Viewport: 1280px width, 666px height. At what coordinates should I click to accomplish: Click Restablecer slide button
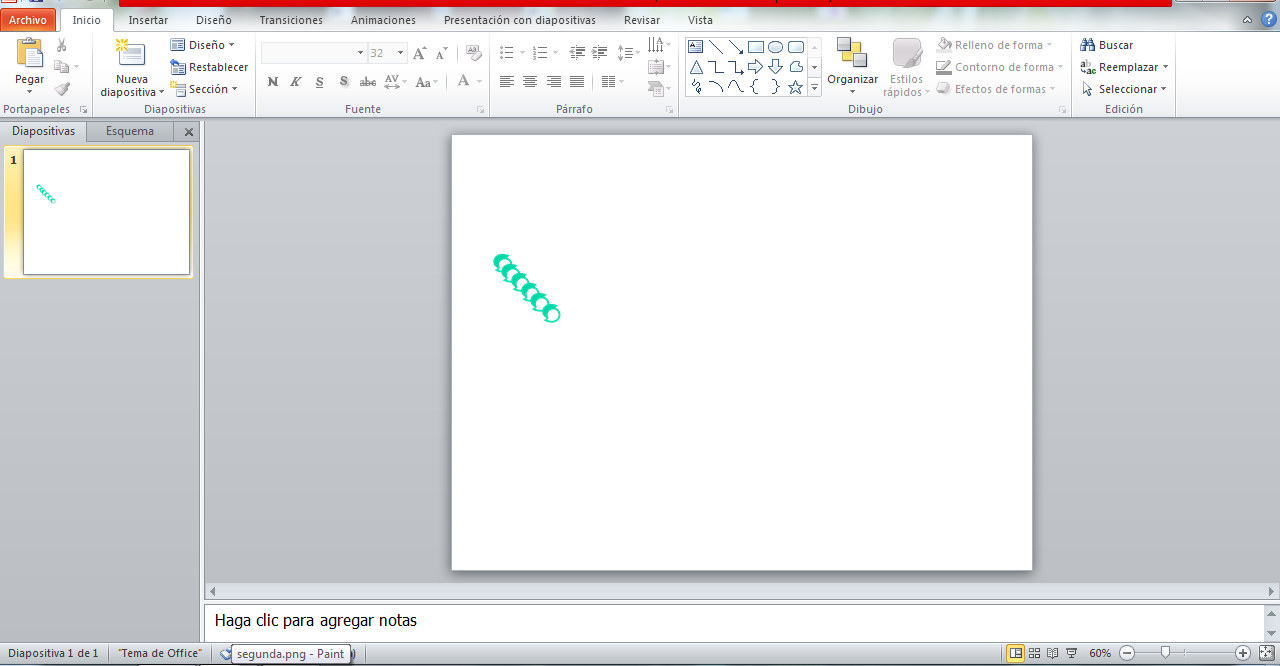209,67
